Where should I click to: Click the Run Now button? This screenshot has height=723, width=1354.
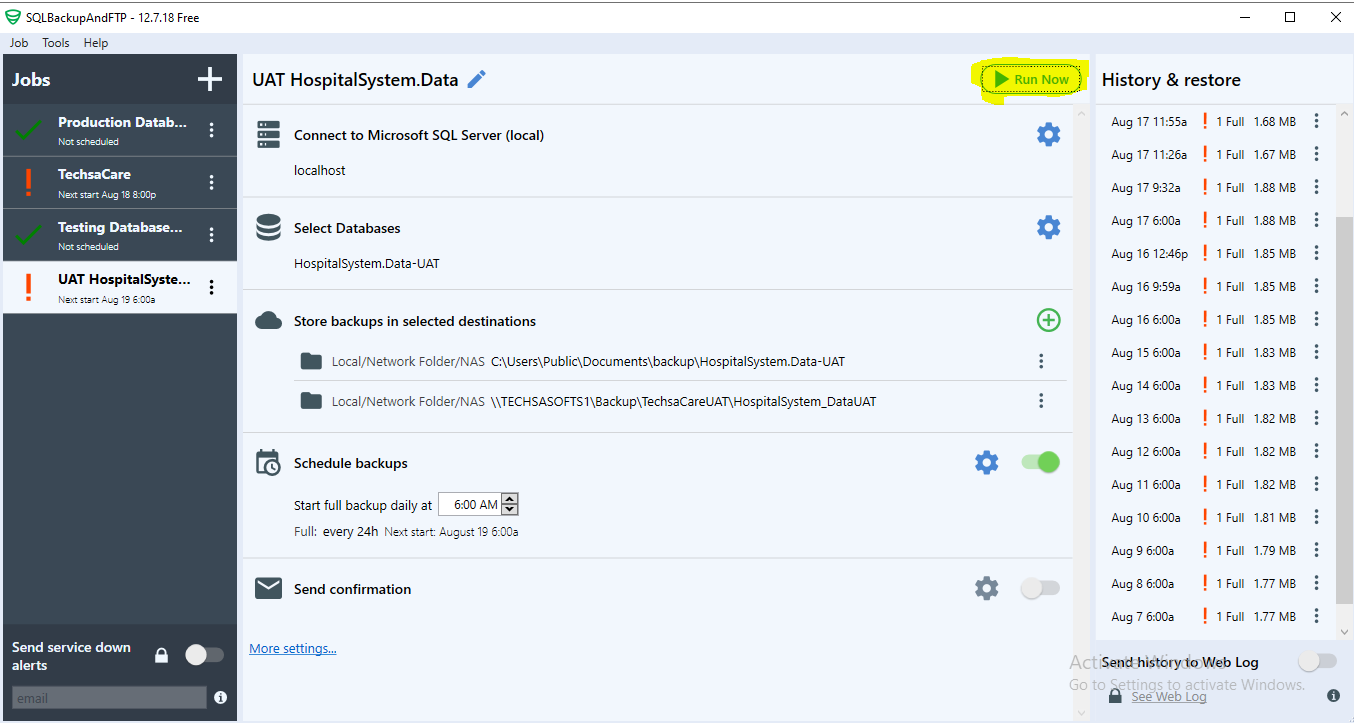(x=1031, y=80)
